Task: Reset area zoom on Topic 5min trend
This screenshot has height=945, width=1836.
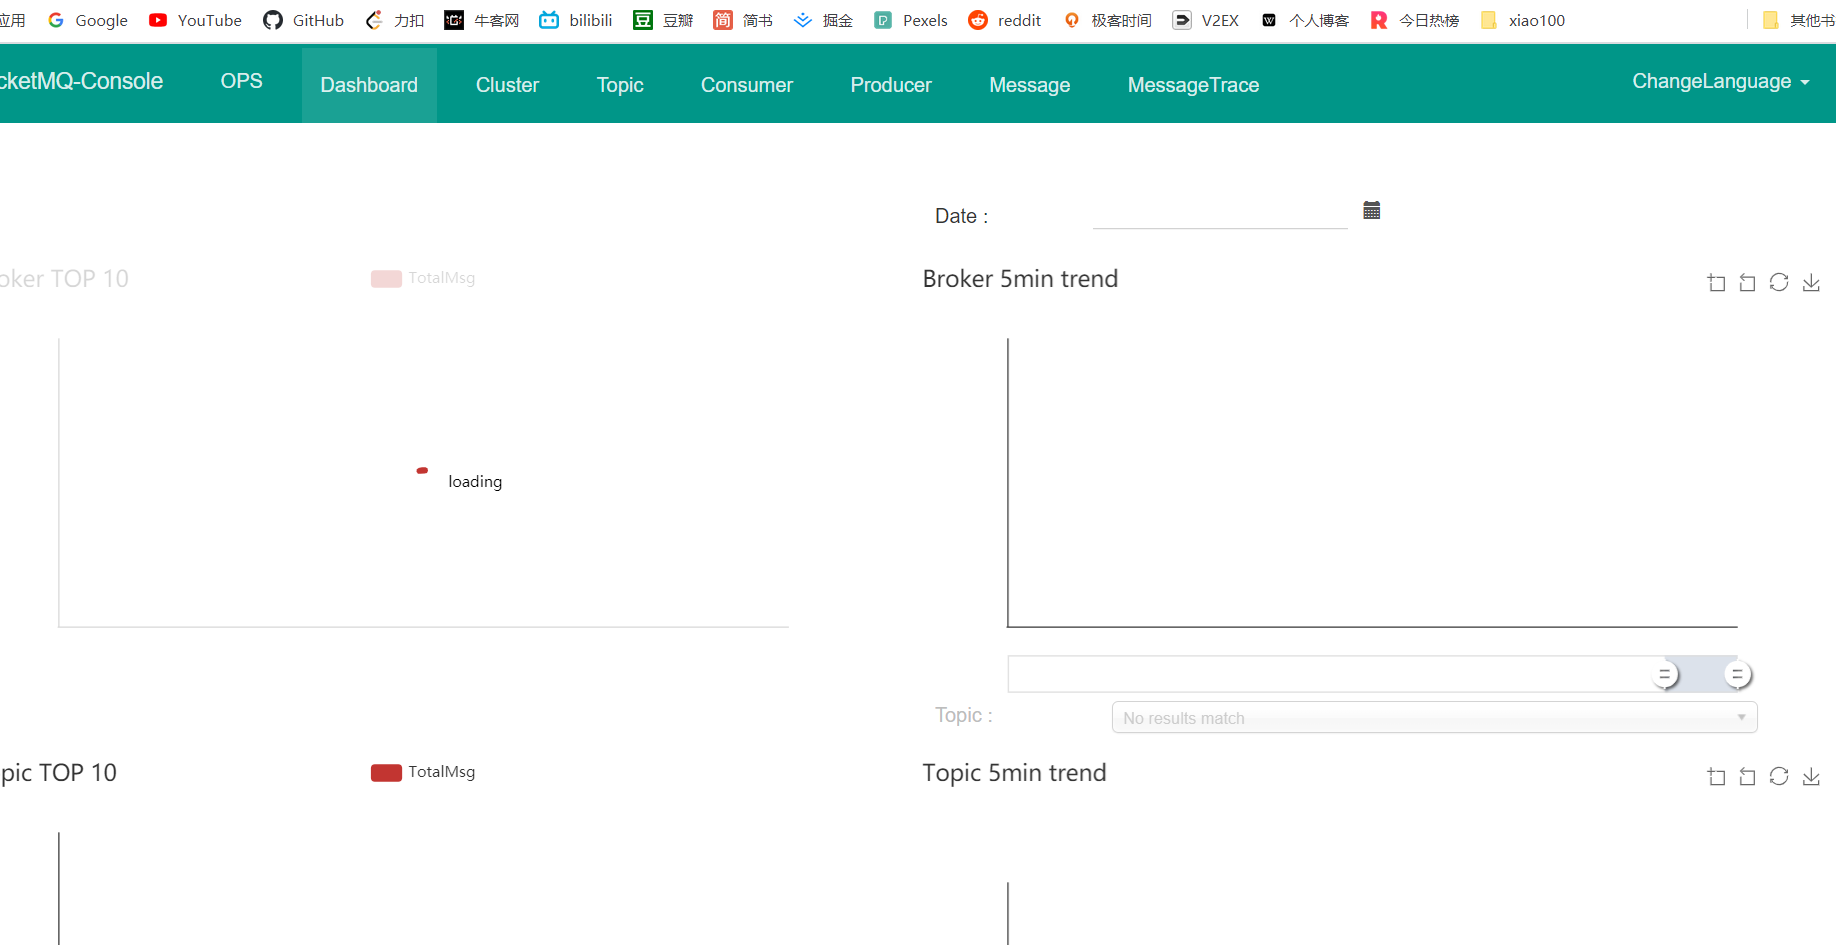Action: [1747, 777]
